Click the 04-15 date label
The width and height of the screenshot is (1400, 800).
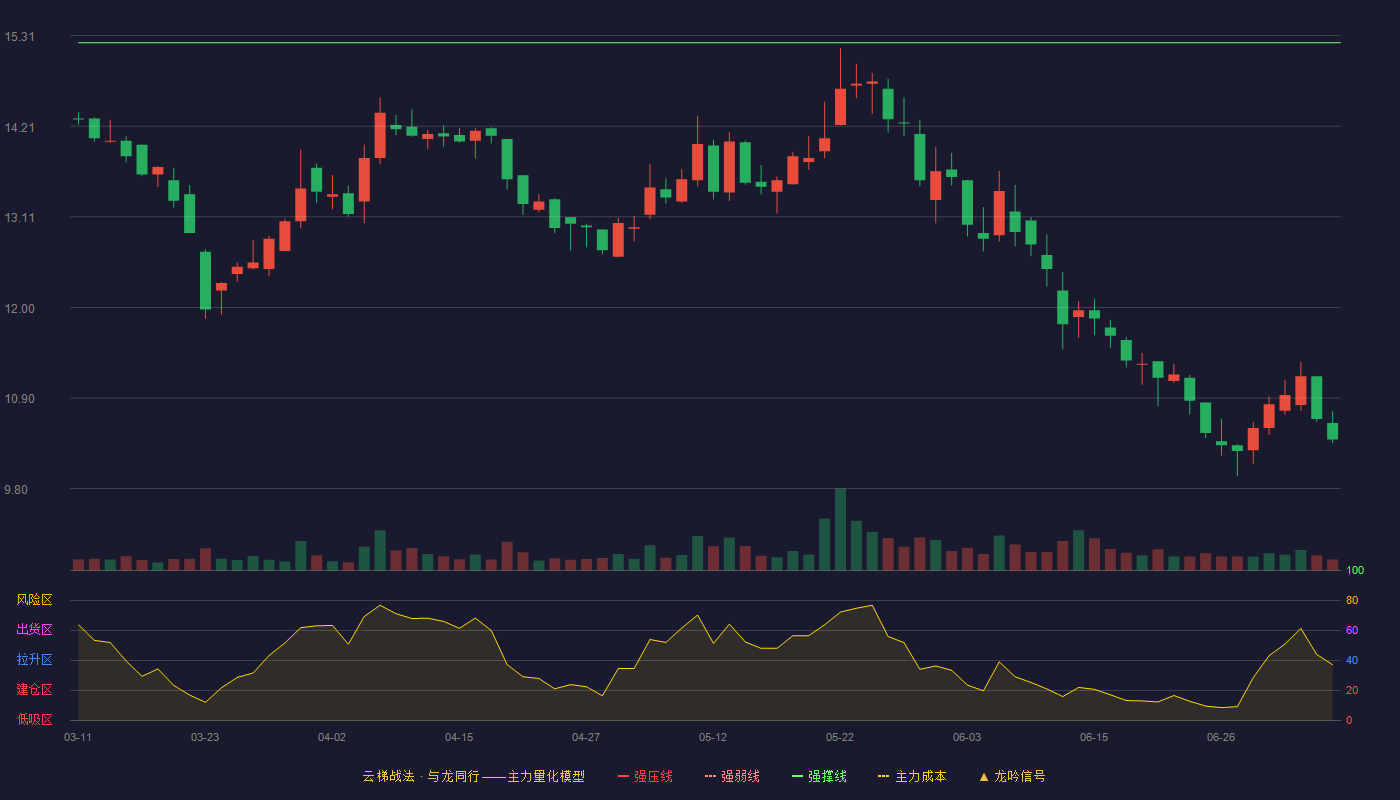coord(459,737)
